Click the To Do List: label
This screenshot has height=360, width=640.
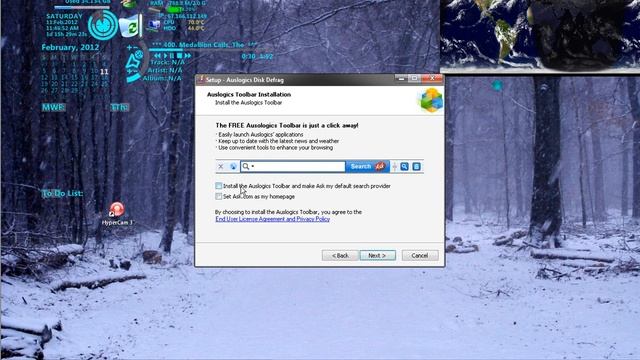pyautogui.click(x=62, y=193)
